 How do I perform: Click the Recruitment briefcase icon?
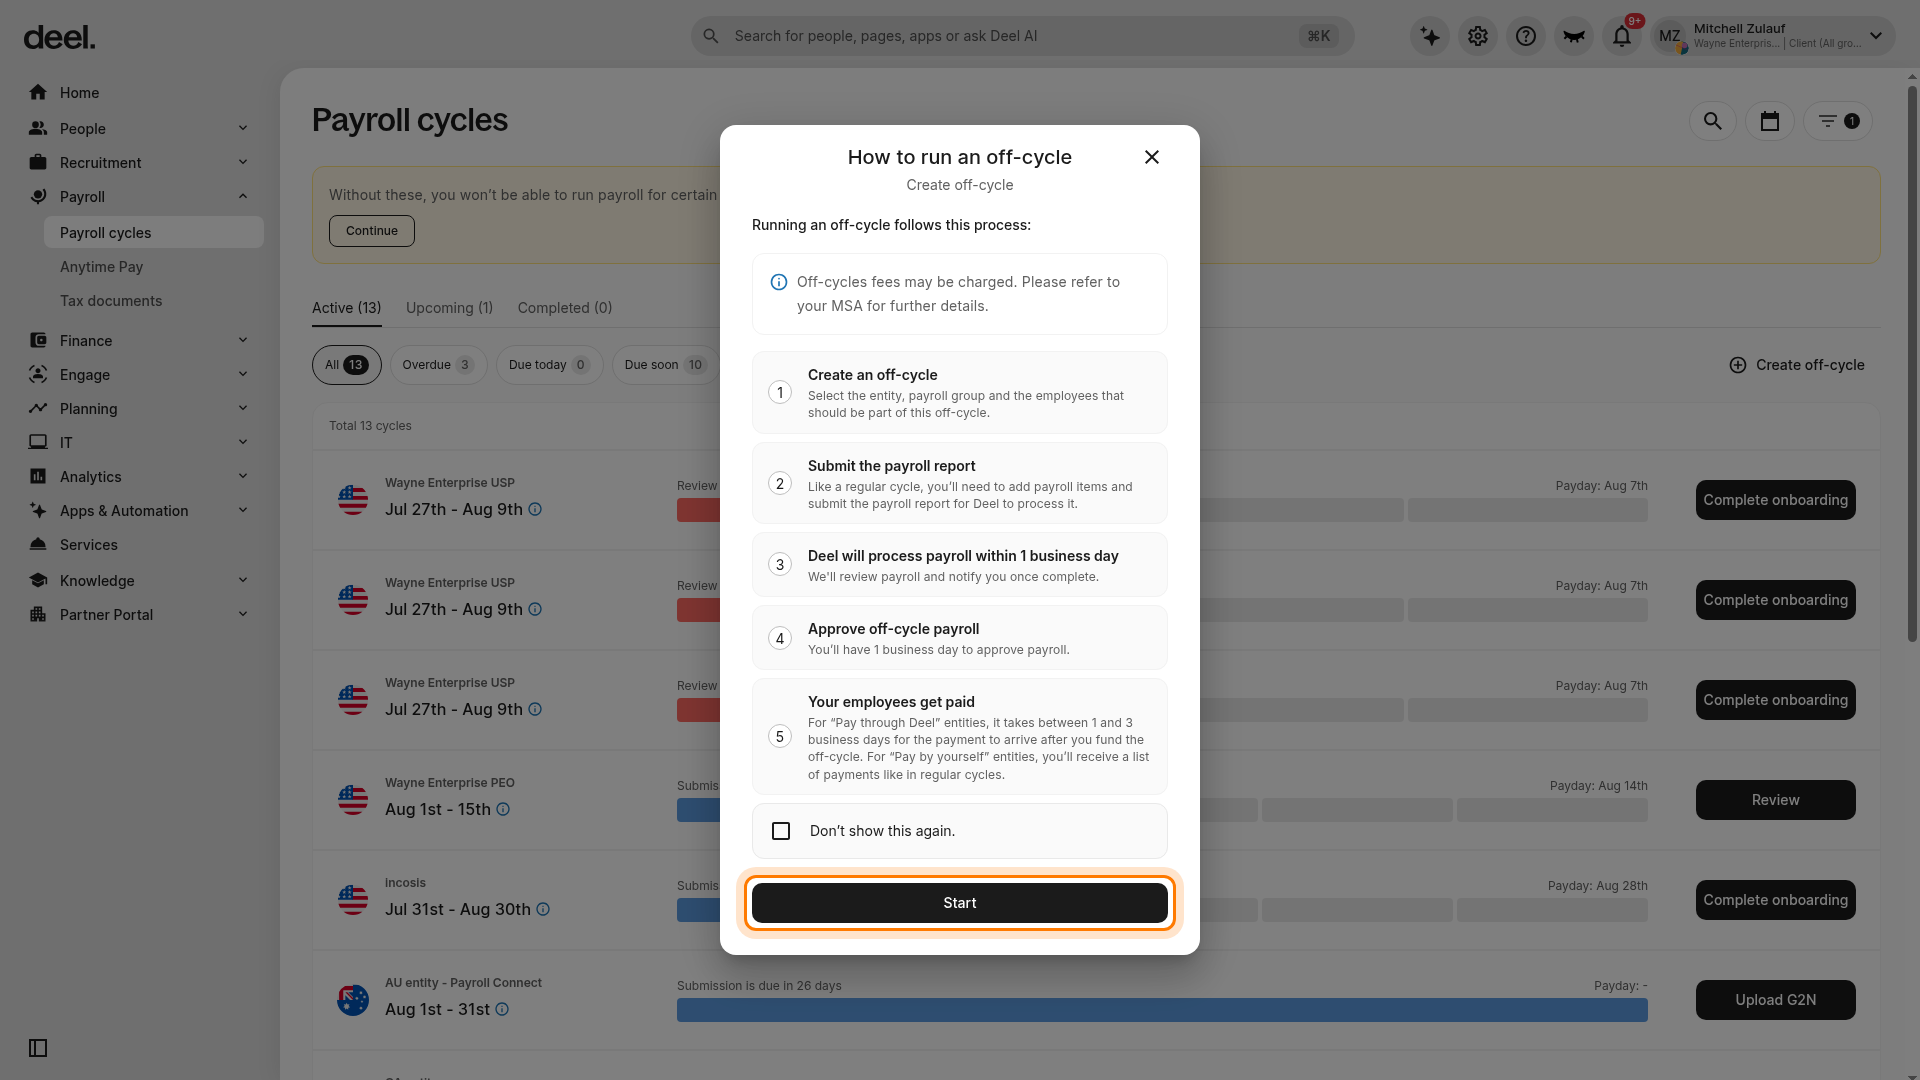[38, 162]
